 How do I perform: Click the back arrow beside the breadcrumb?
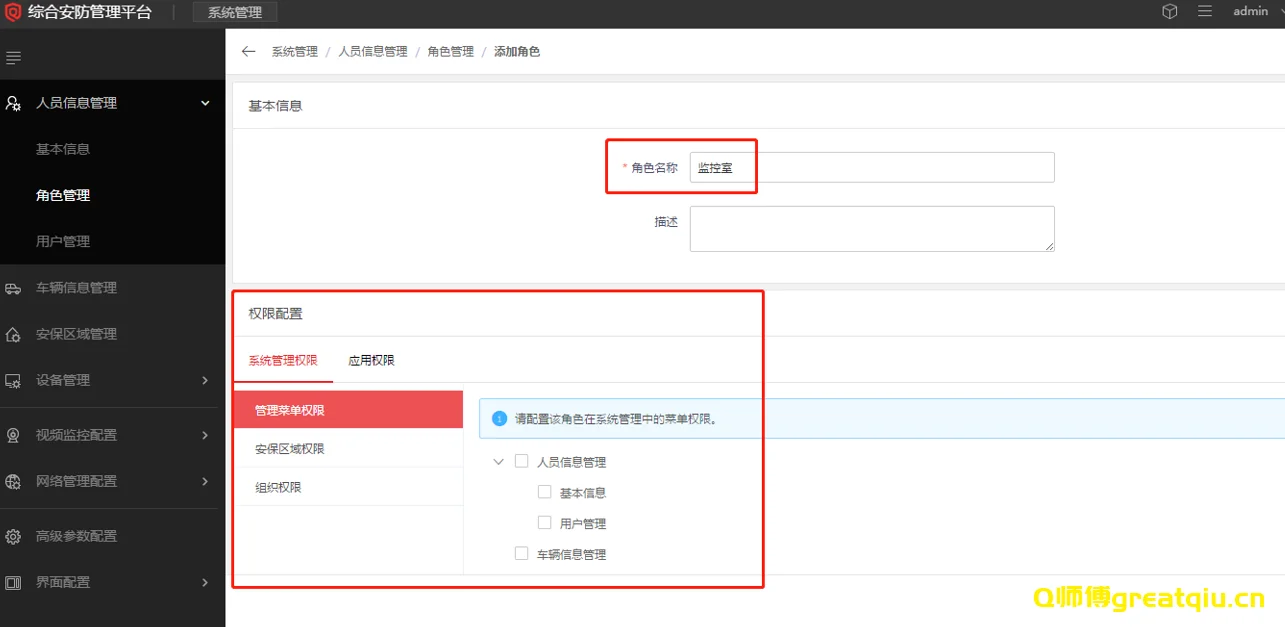point(248,50)
